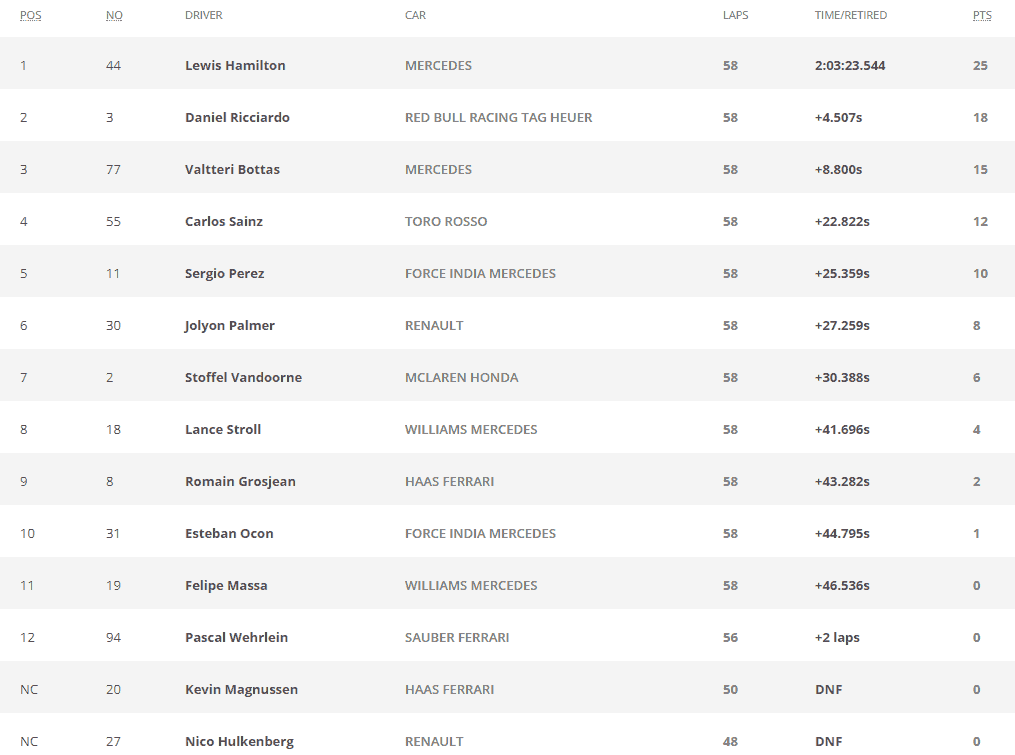Open Kevin Magnussen driver entry
1015x755 pixels.
click(x=241, y=690)
